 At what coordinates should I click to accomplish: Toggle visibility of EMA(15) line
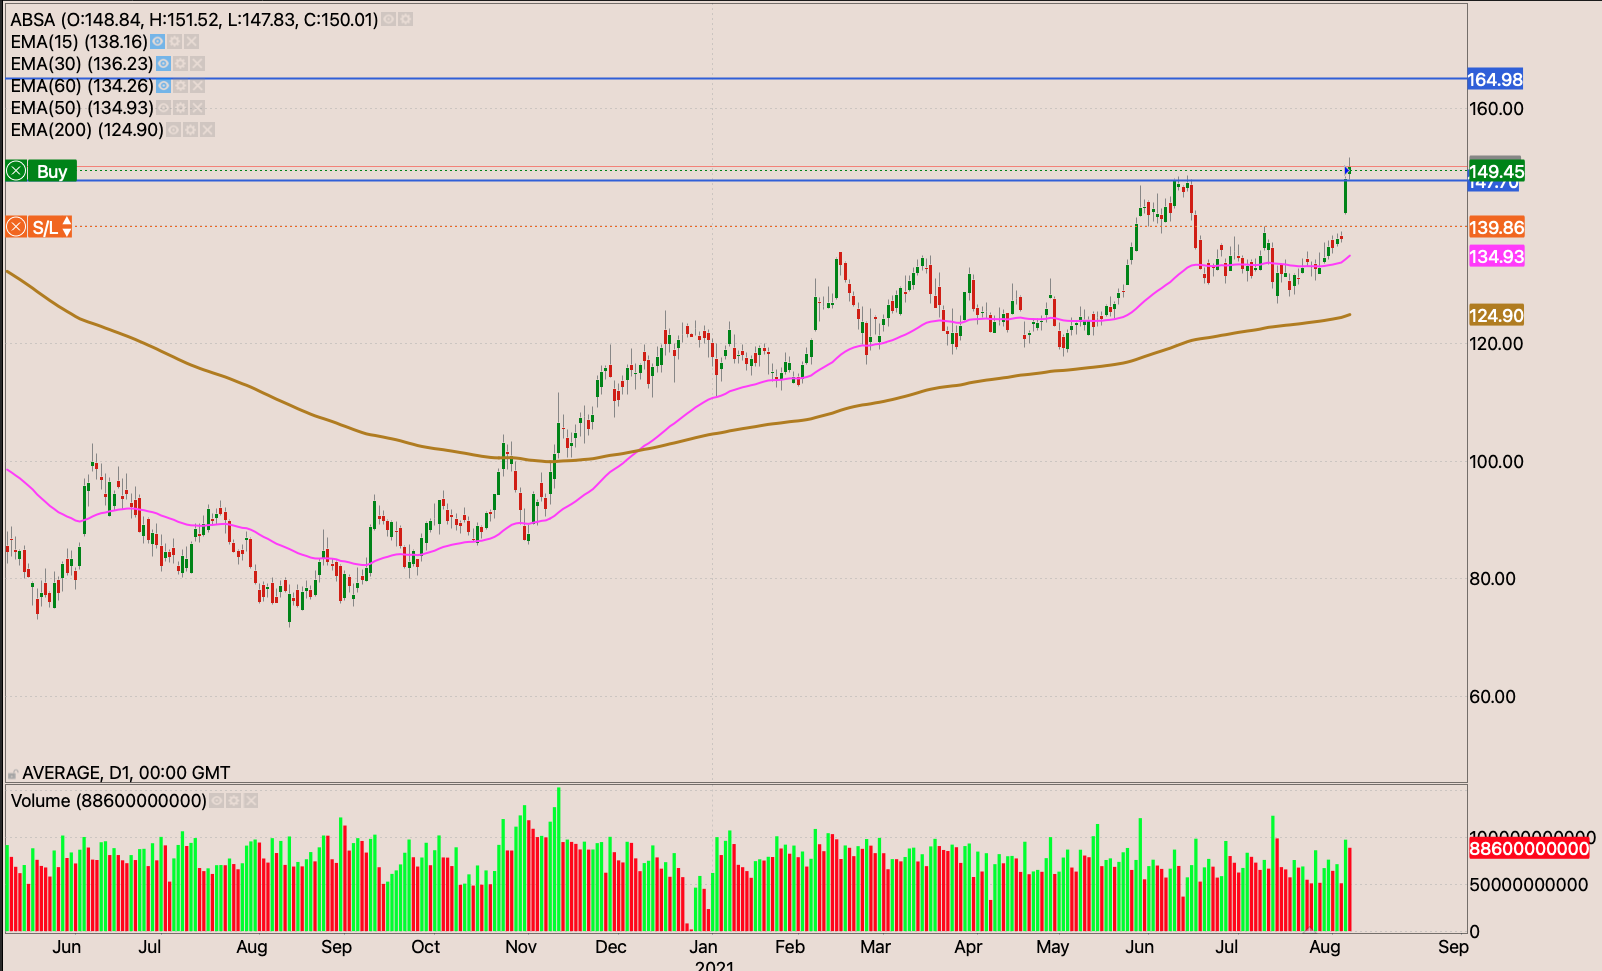157,42
